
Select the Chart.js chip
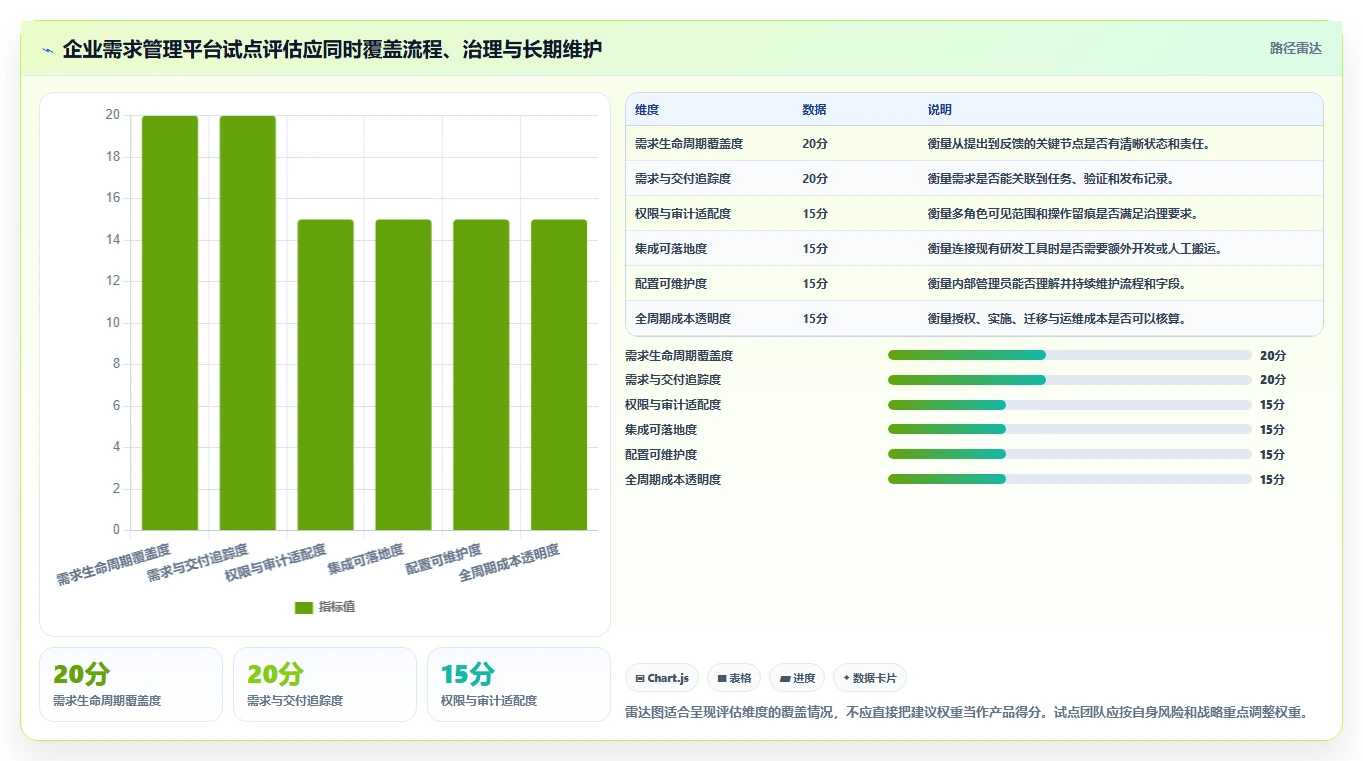click(x=662, y=678)
